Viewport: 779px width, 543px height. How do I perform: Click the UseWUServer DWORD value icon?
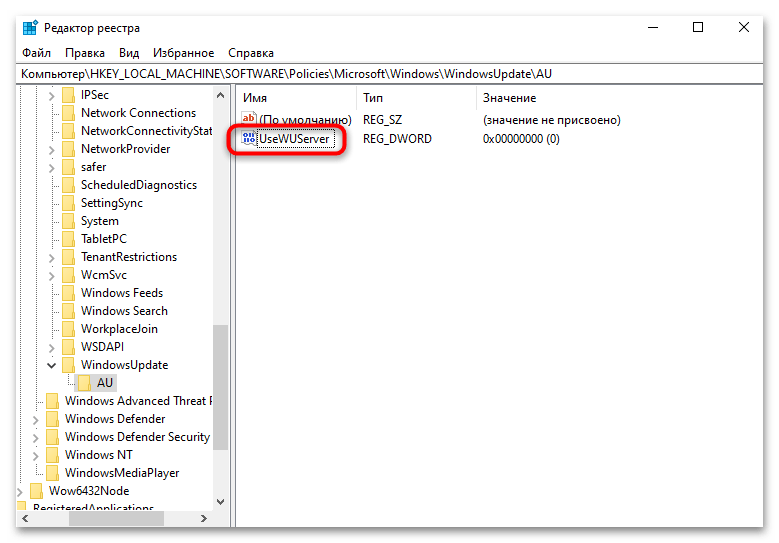tap(249, 138)
